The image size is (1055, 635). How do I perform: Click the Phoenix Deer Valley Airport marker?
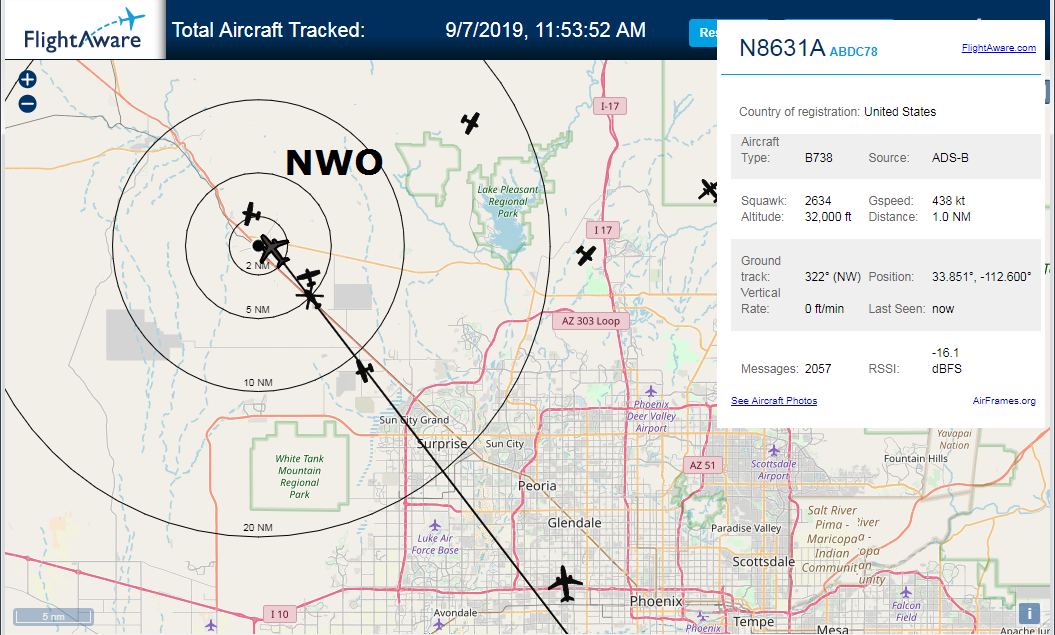[x=651, y=391]
